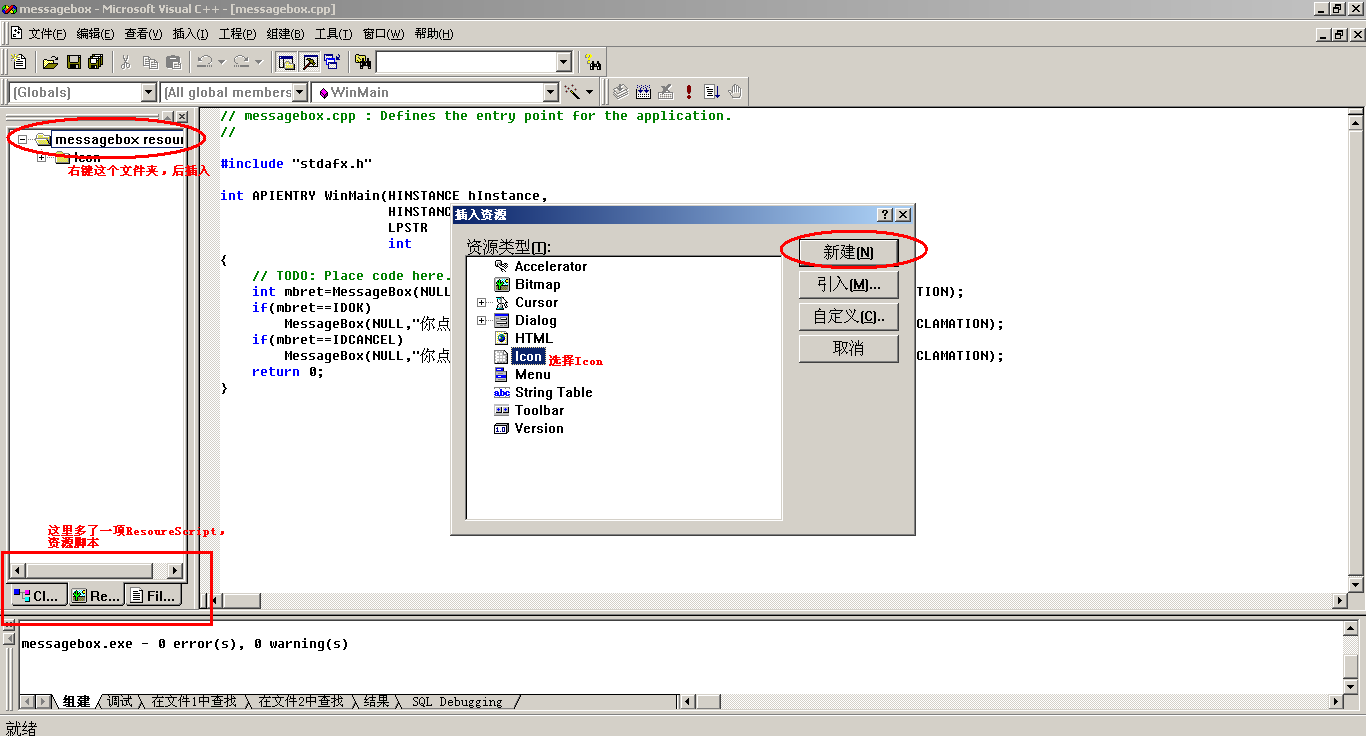The image size is (1366, 736).
Task: Switch to the FileView tab
Action: tap(153, 595)
